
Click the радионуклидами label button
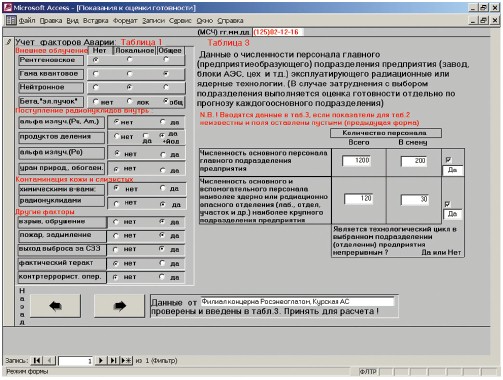(x=61, y=201)
